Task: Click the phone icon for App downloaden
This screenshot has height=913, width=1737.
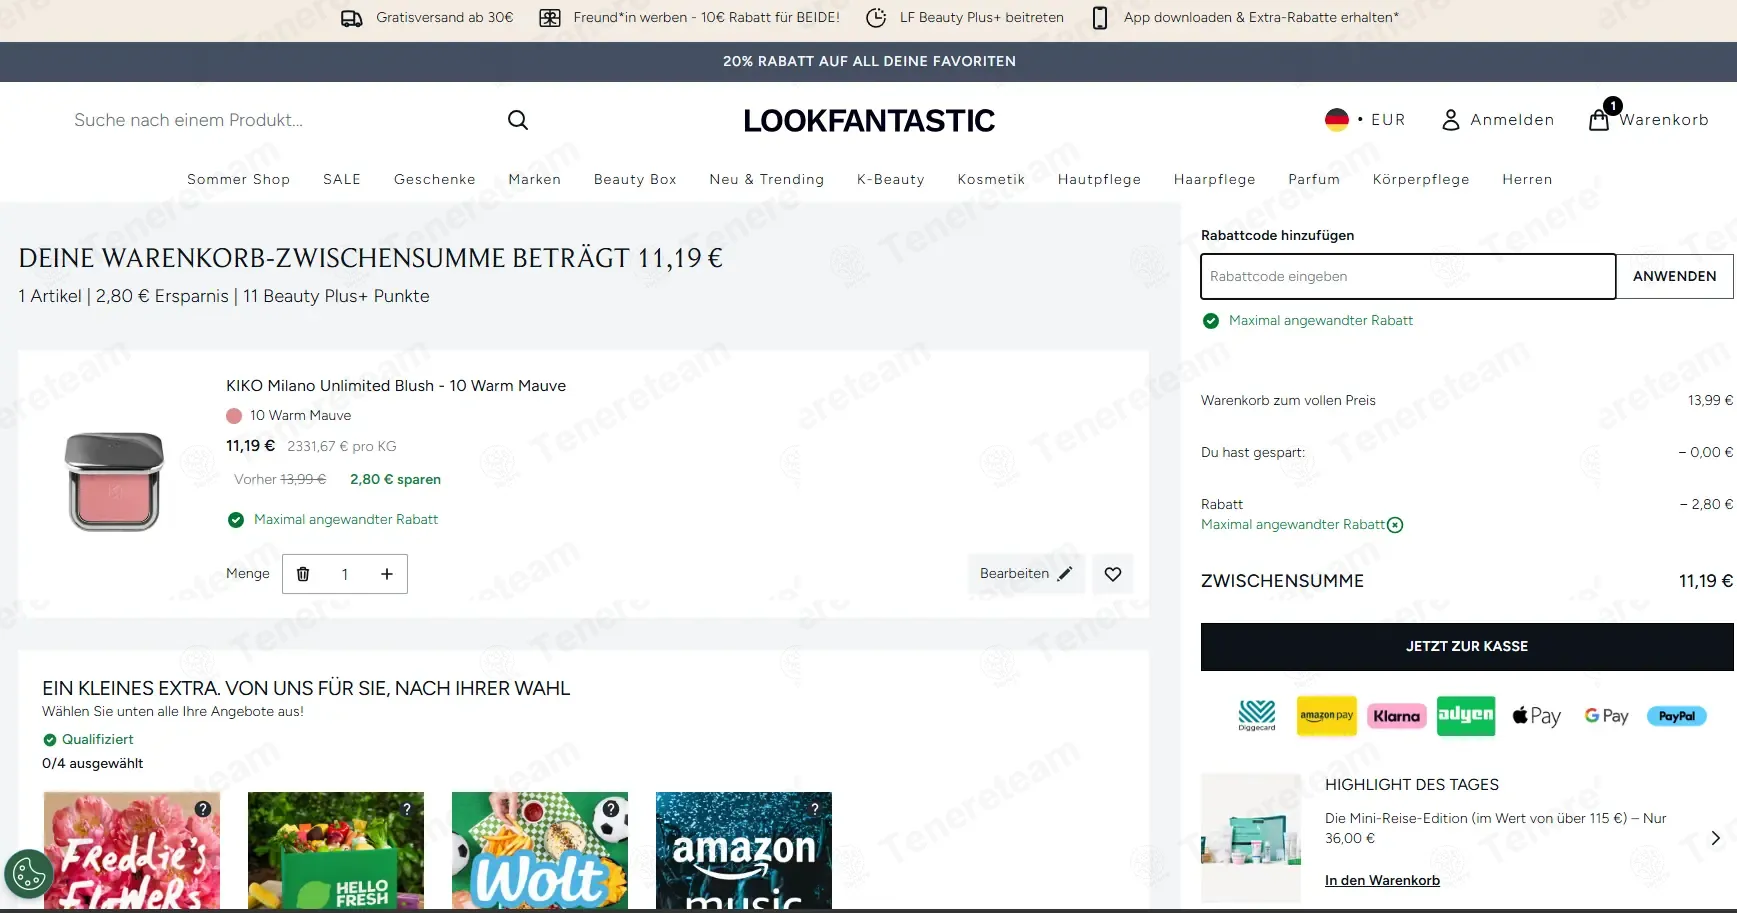Action: pyautogui.click(x=1100, y=18)
